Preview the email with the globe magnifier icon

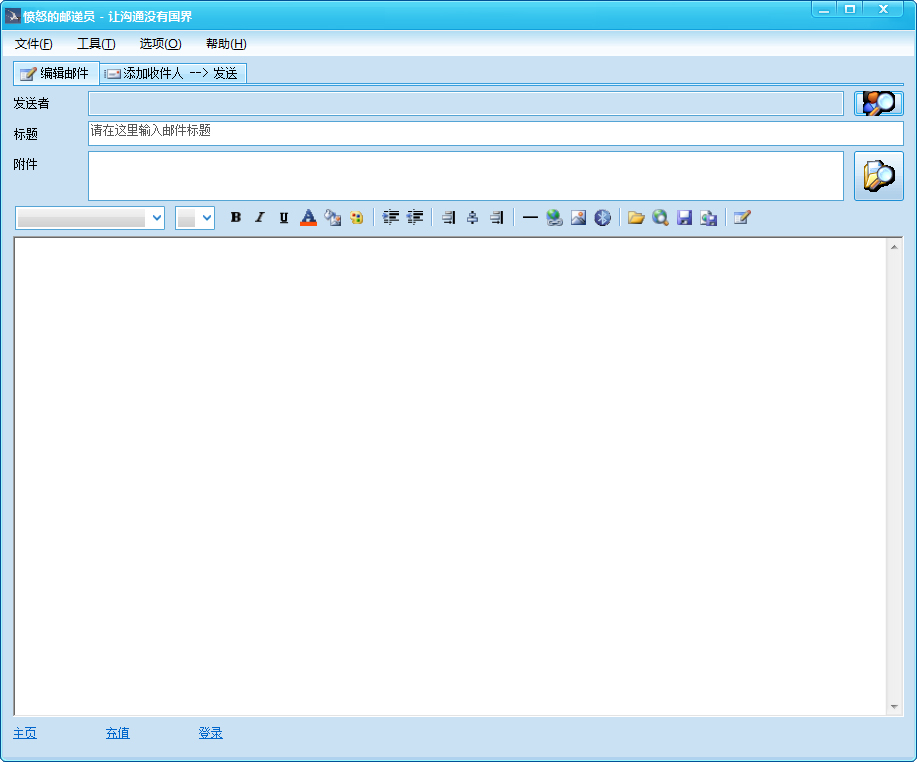point(661,217)
